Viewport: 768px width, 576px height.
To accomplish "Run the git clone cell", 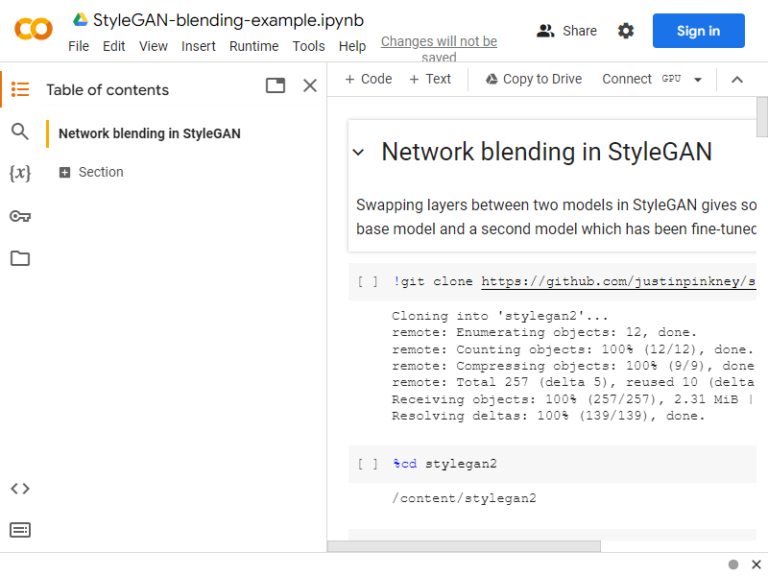I will coord(367,282).
